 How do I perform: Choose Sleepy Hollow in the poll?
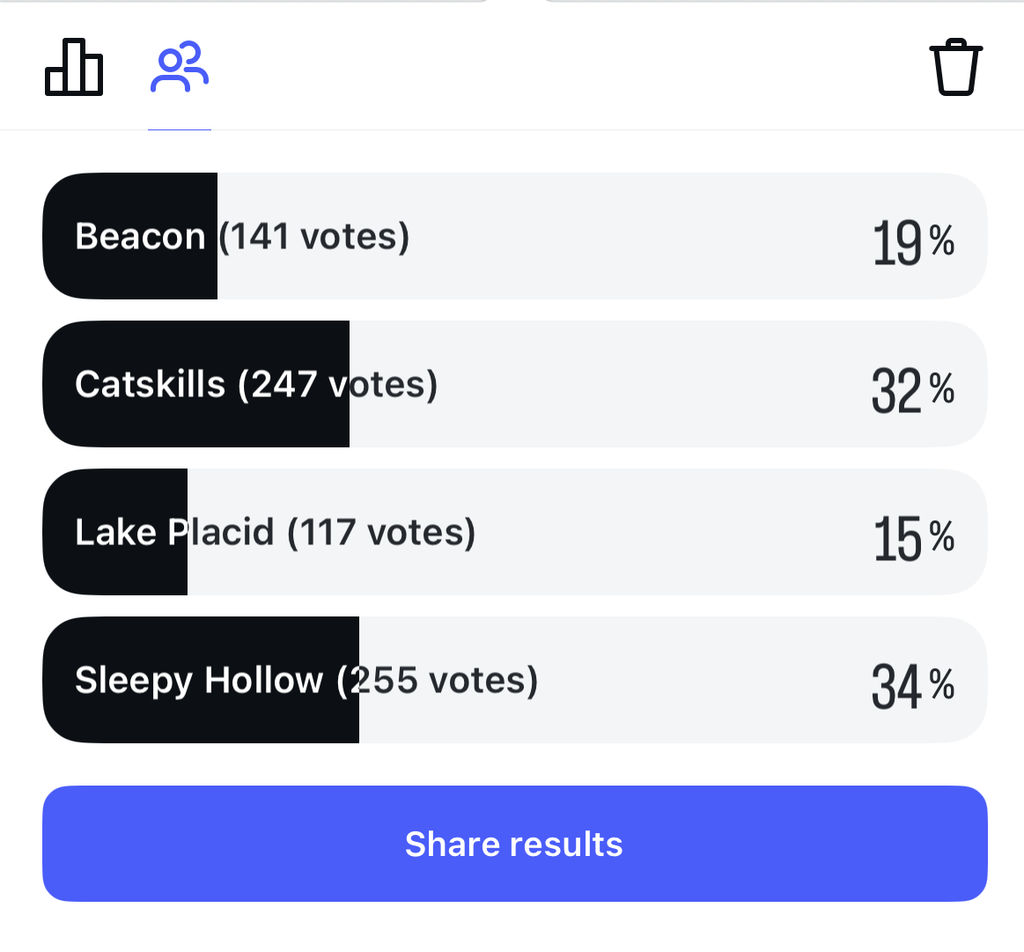coord(514,679)
